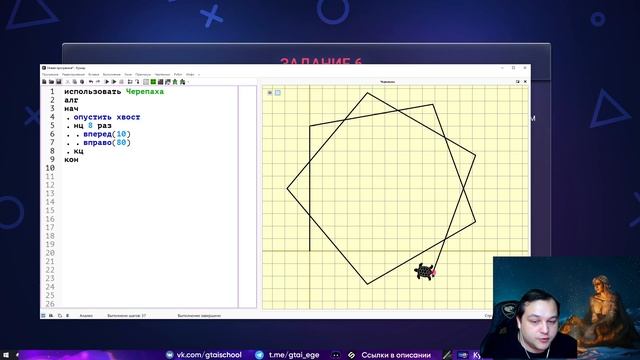This screenshot has width=640, height=360.
Task: Click the Redo arrow icon
Action: 98,82
